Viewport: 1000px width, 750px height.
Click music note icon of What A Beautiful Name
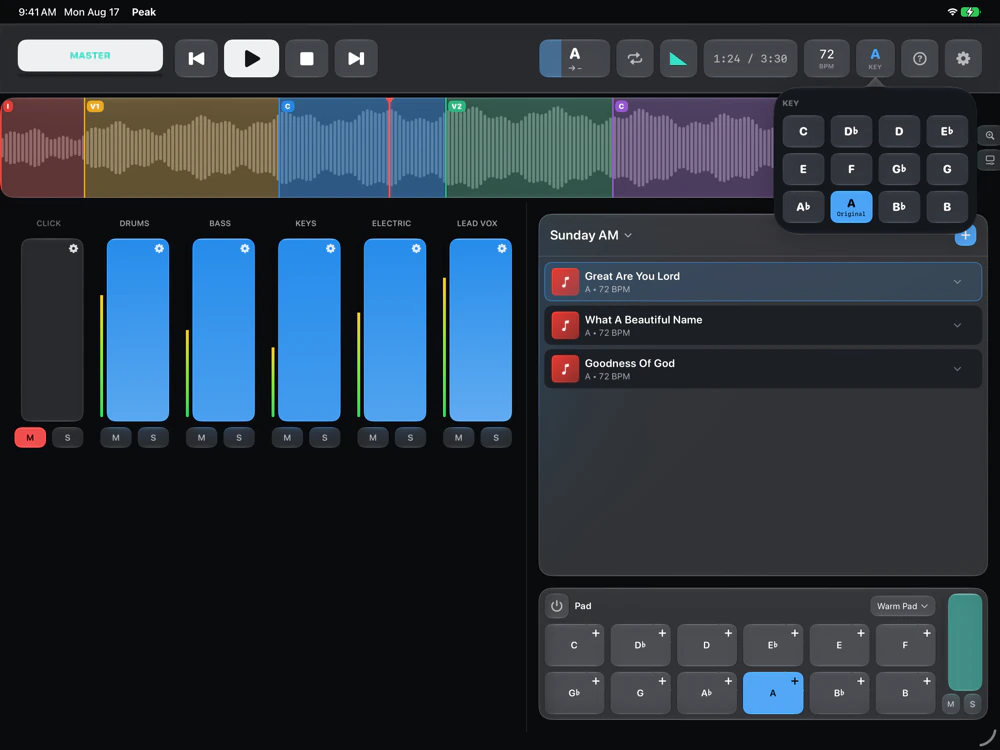click(565, 325)
